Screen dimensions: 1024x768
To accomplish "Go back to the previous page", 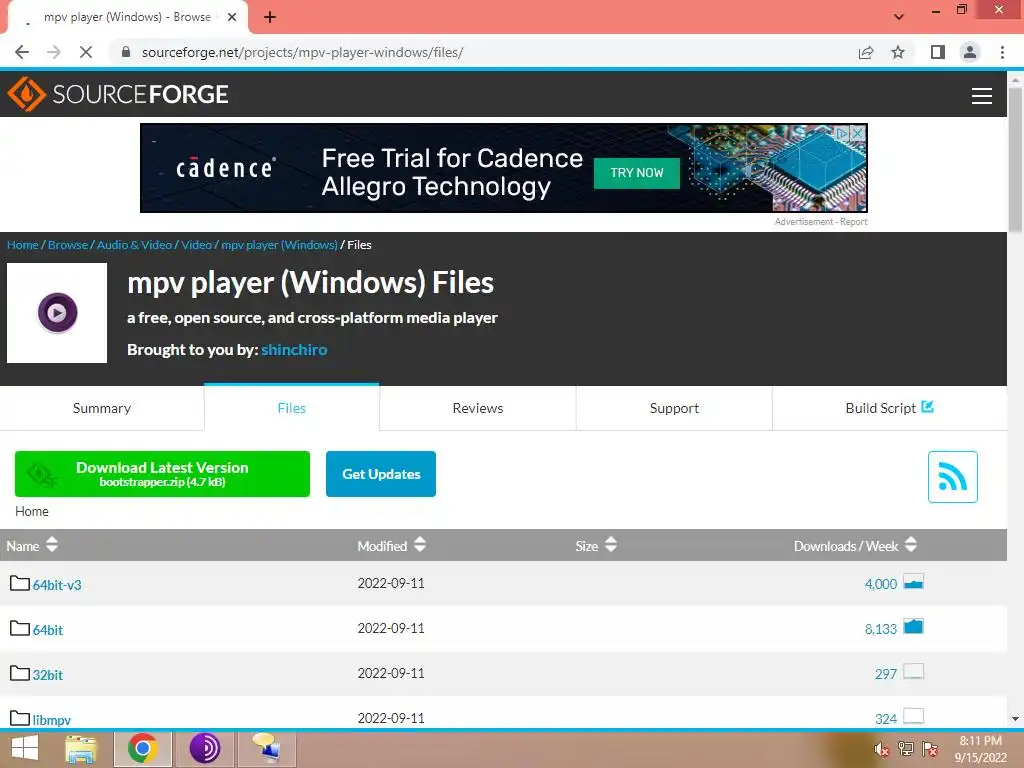I will click(22, 52).
